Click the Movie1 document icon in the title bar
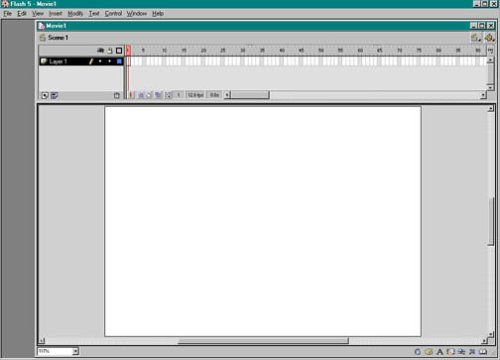500x360 pixels. click(x=41, y=26)
